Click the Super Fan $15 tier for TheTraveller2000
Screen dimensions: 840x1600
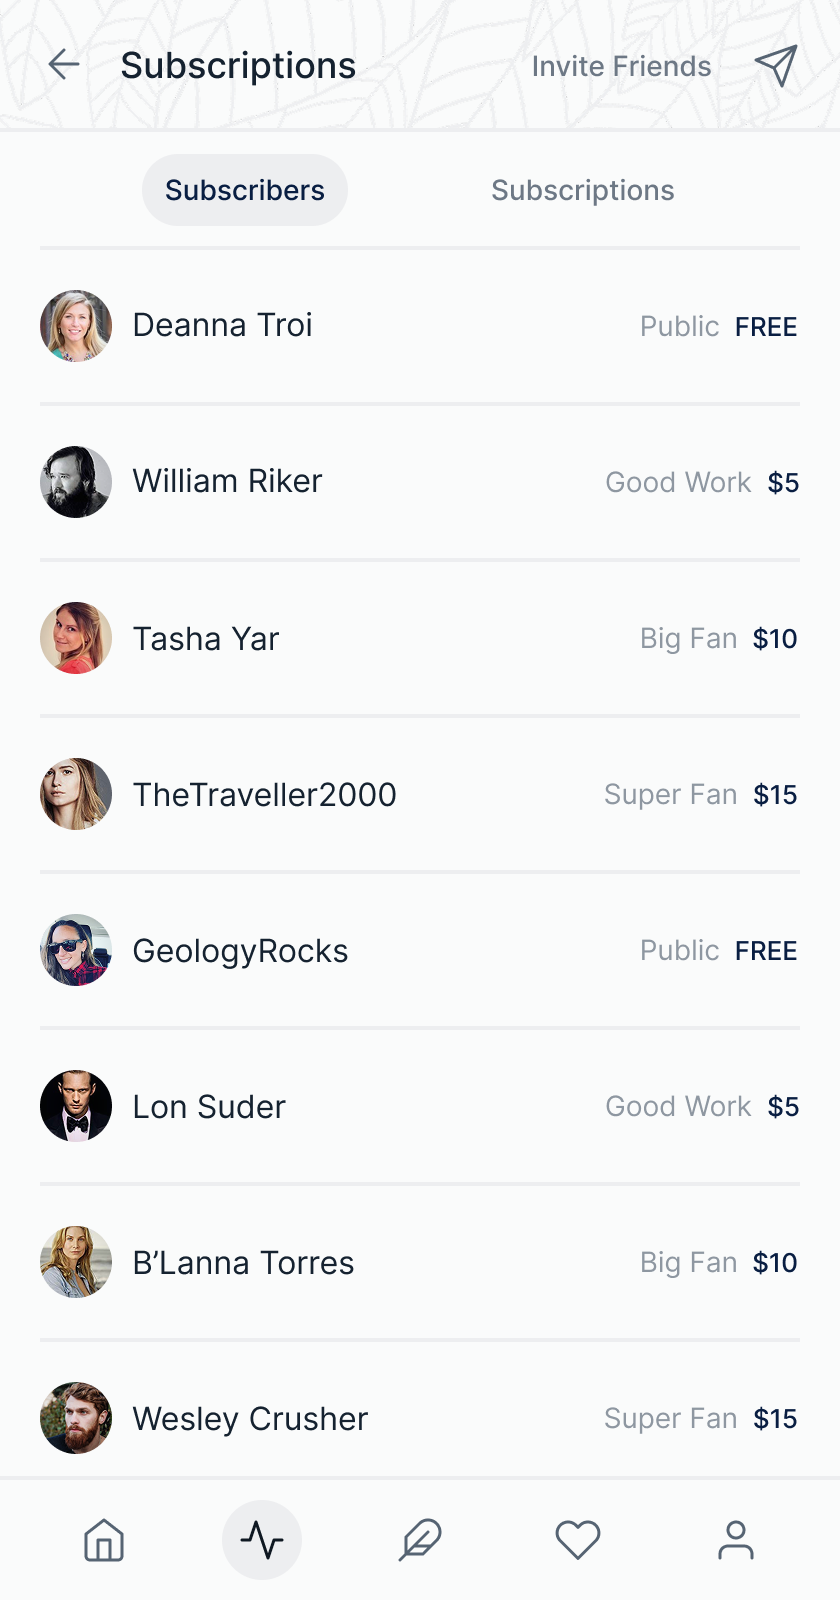point(700,795)
